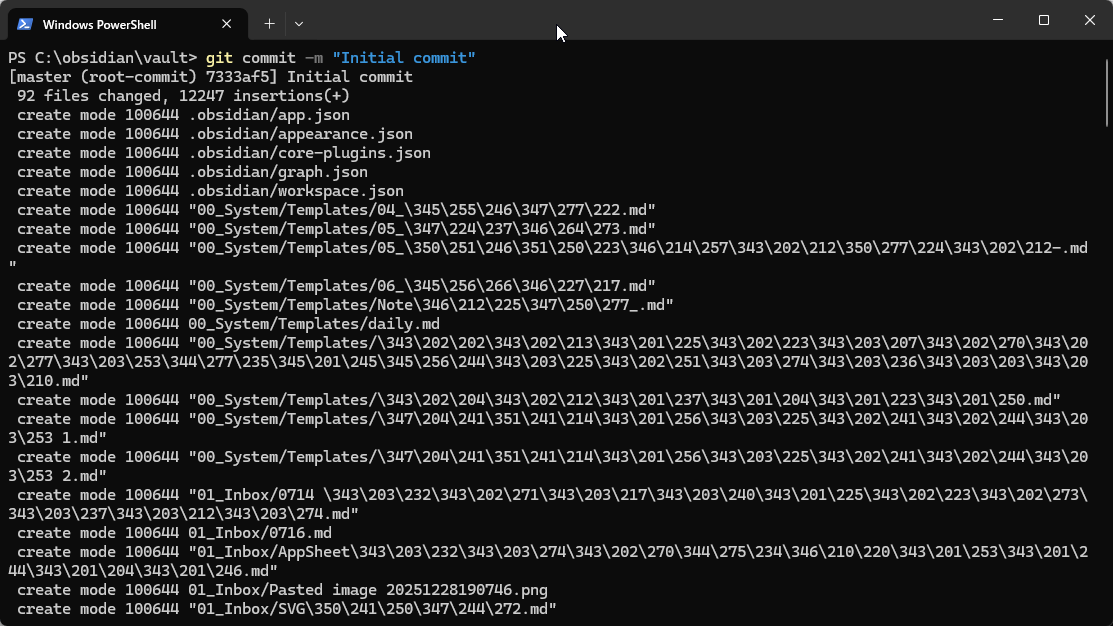Click the 01_Inbox/0716.md entry
1113x626 pixels.
259,533
